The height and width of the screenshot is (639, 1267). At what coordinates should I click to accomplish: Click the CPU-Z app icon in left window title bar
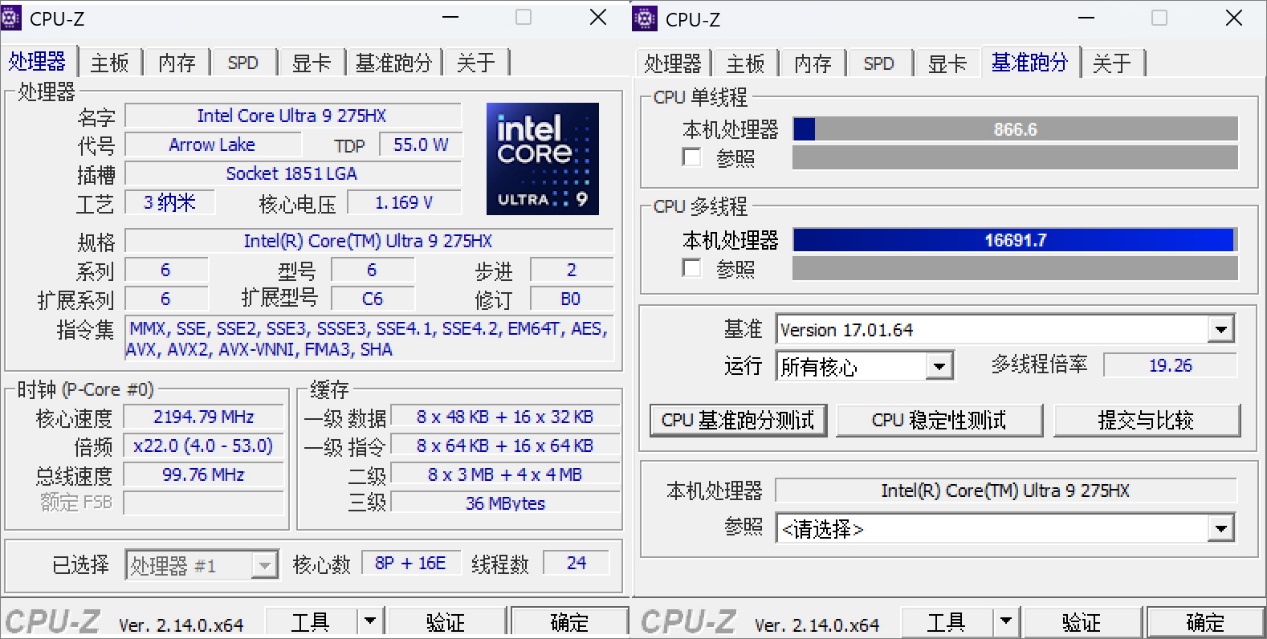click(13, 18)
